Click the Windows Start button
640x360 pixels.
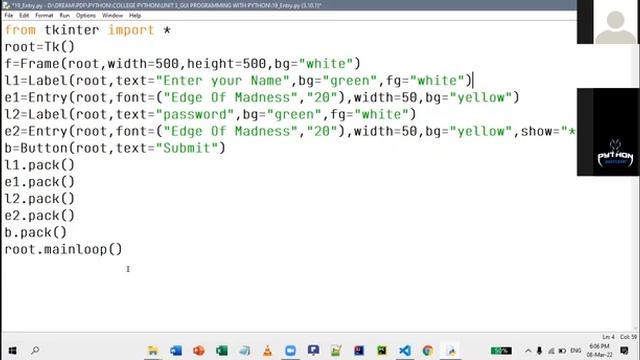13,351
